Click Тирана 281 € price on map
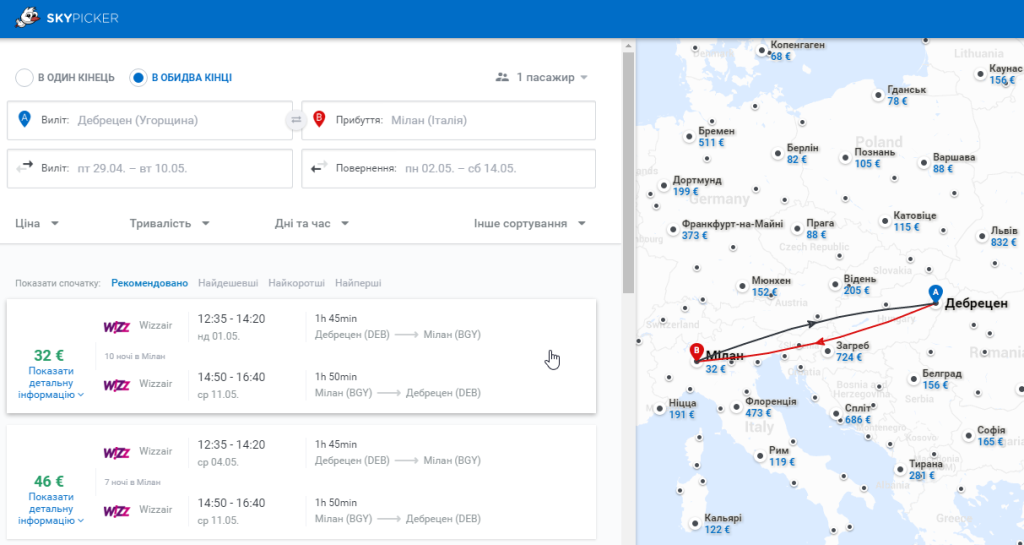This screenshot has width=1024, height=545. 921,475
